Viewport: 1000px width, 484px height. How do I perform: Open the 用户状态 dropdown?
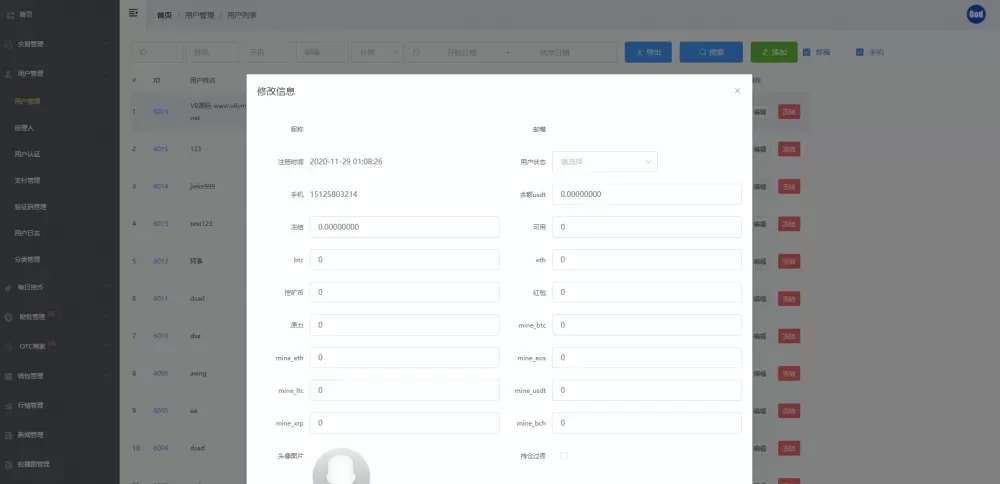pyautogui.click(x=606, y=161)
